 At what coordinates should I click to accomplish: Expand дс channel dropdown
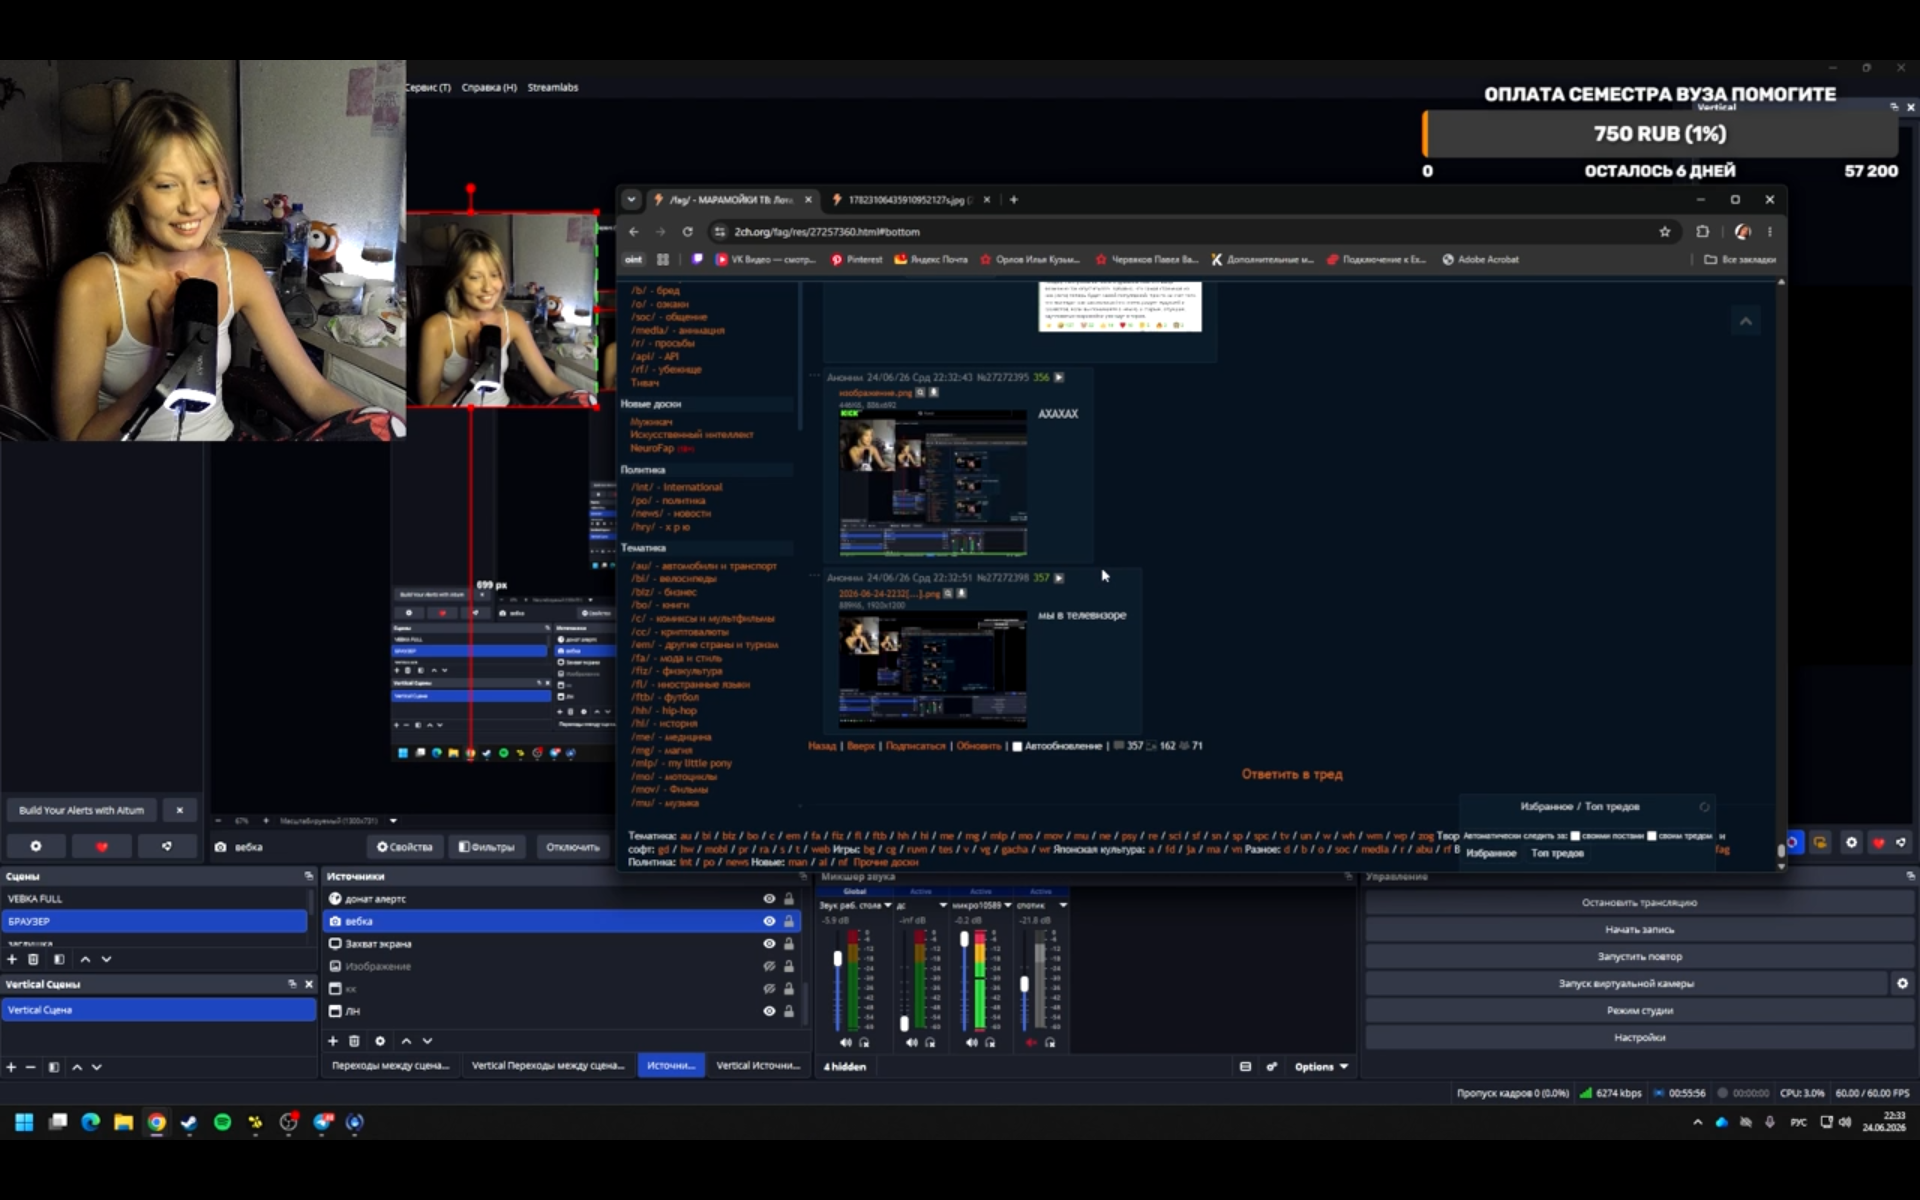pyautogui.click(x=943, y=905)
